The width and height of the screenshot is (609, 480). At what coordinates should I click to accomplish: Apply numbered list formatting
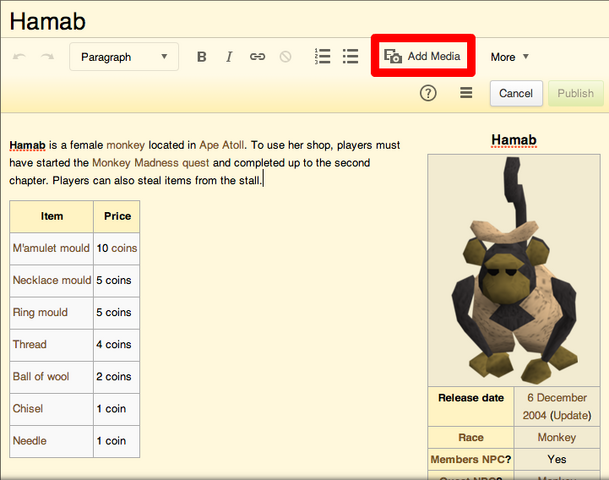pyautogui.click(x=322, y=56)
